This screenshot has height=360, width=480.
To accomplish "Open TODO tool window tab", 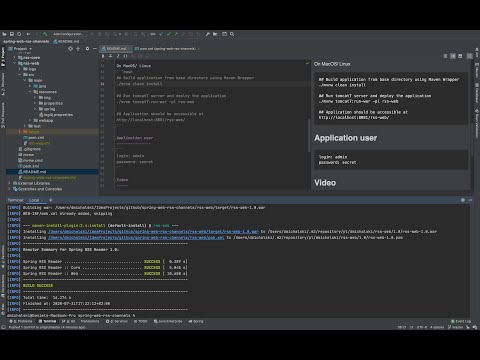I will pos(141,321).
